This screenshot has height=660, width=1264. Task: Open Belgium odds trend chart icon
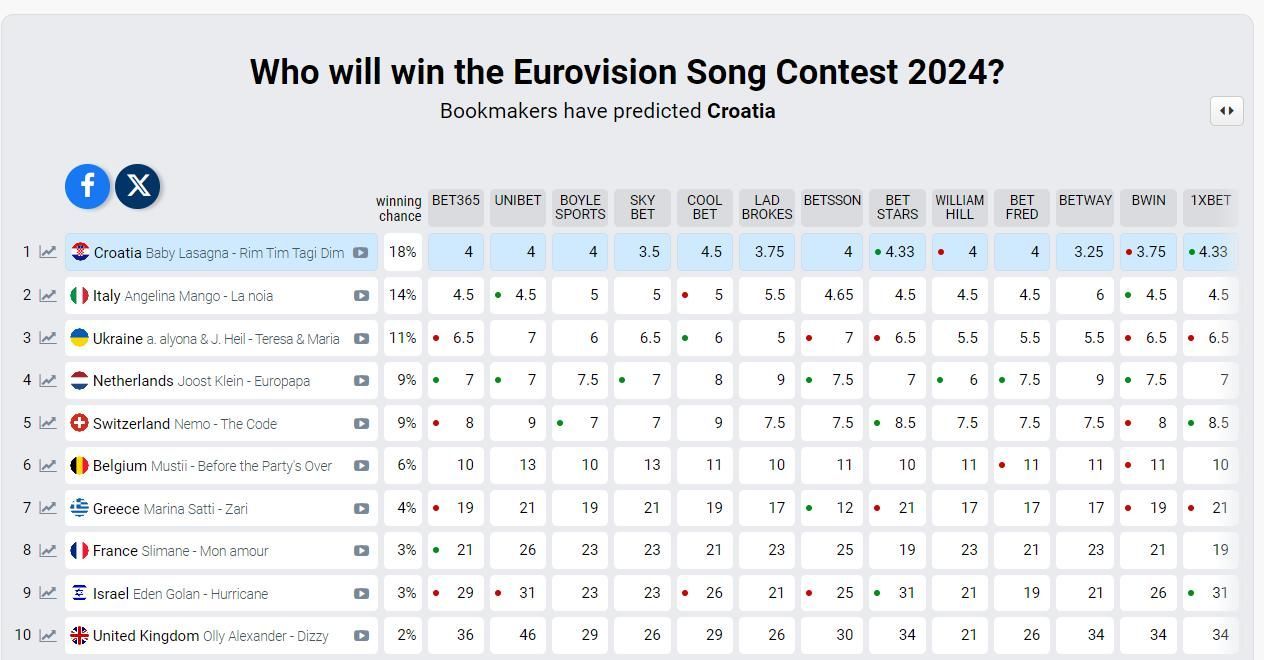tap(47, 466)
